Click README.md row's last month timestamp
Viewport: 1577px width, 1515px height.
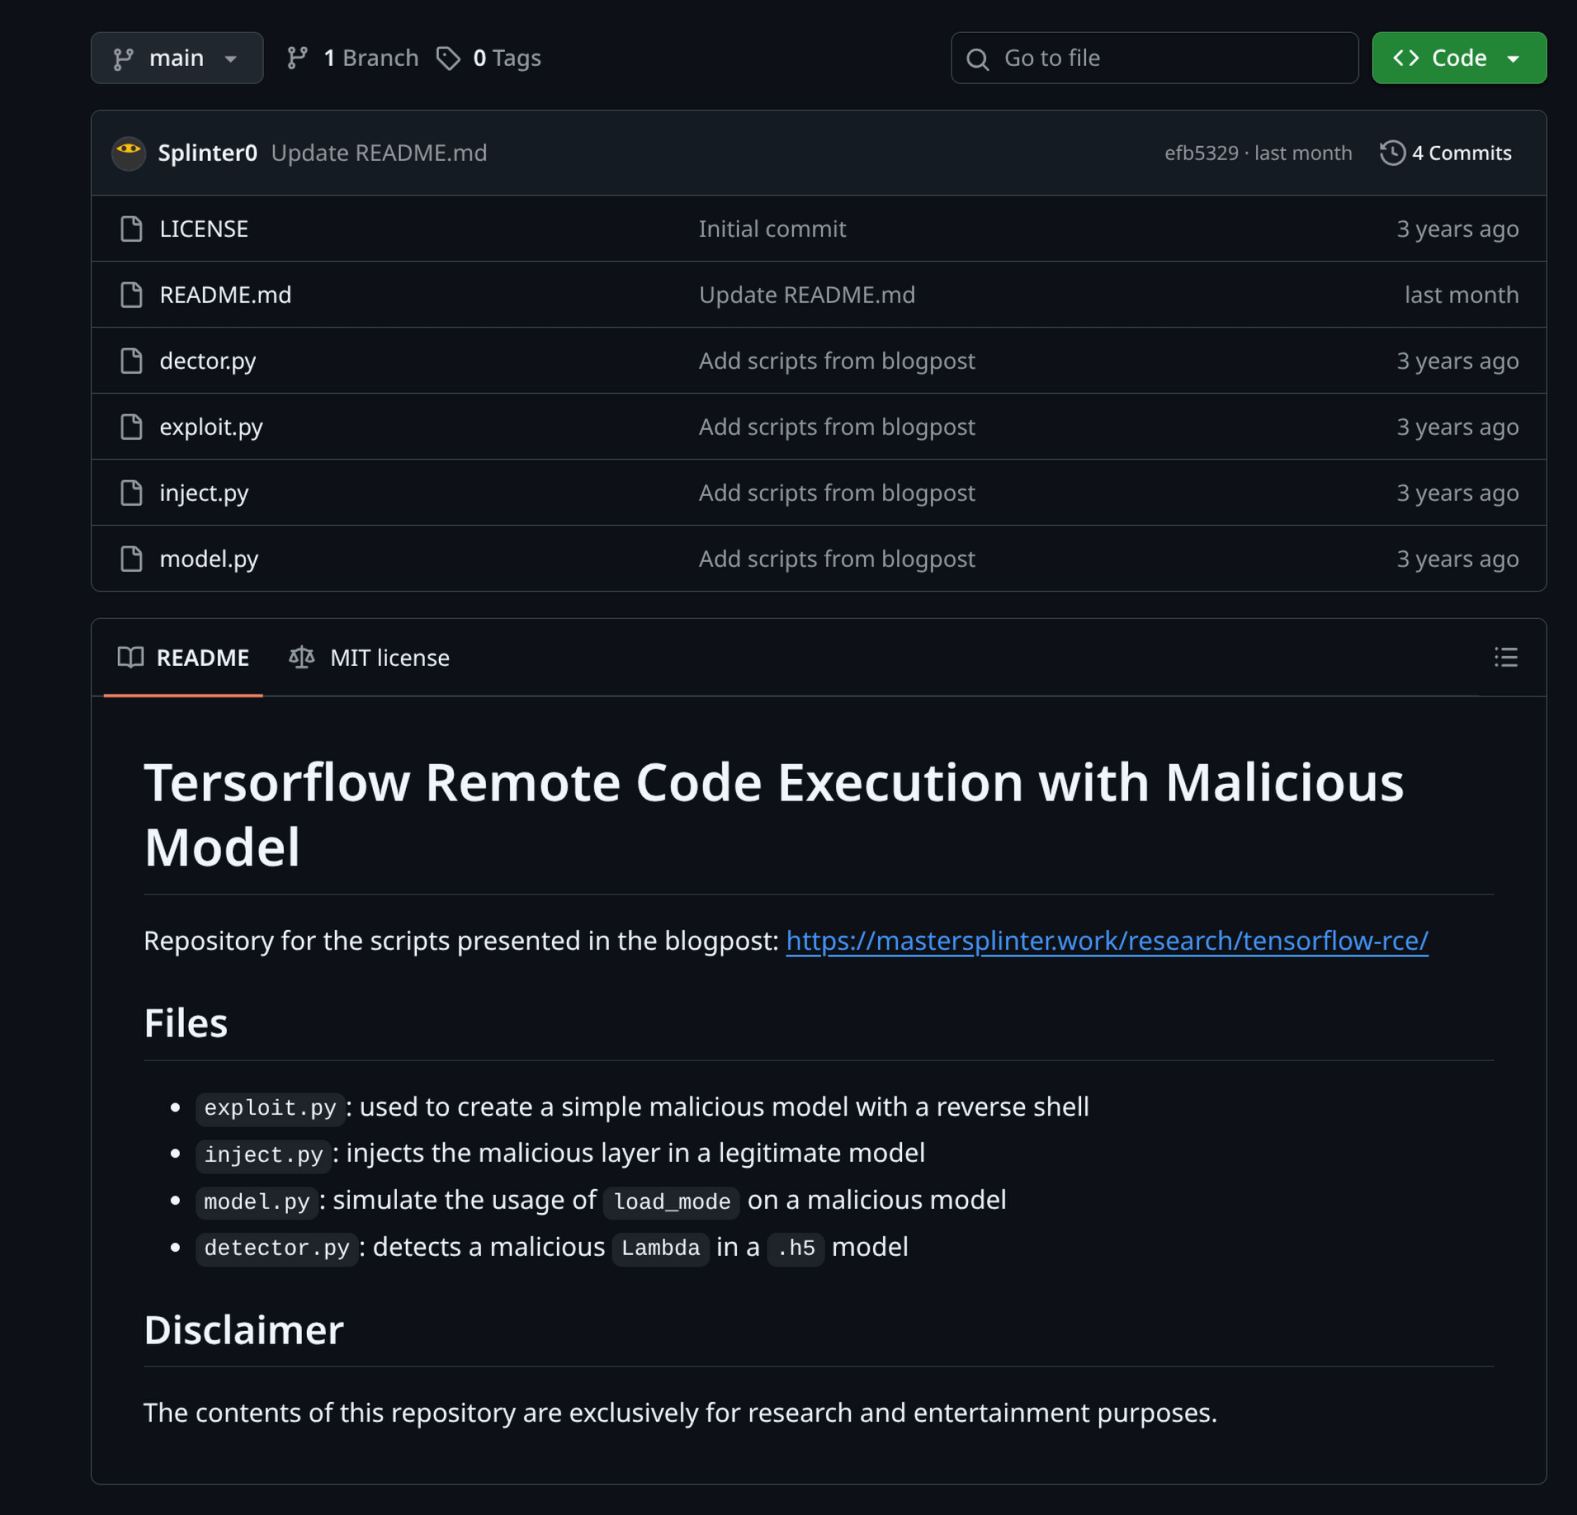click(x=1461, y=295)
